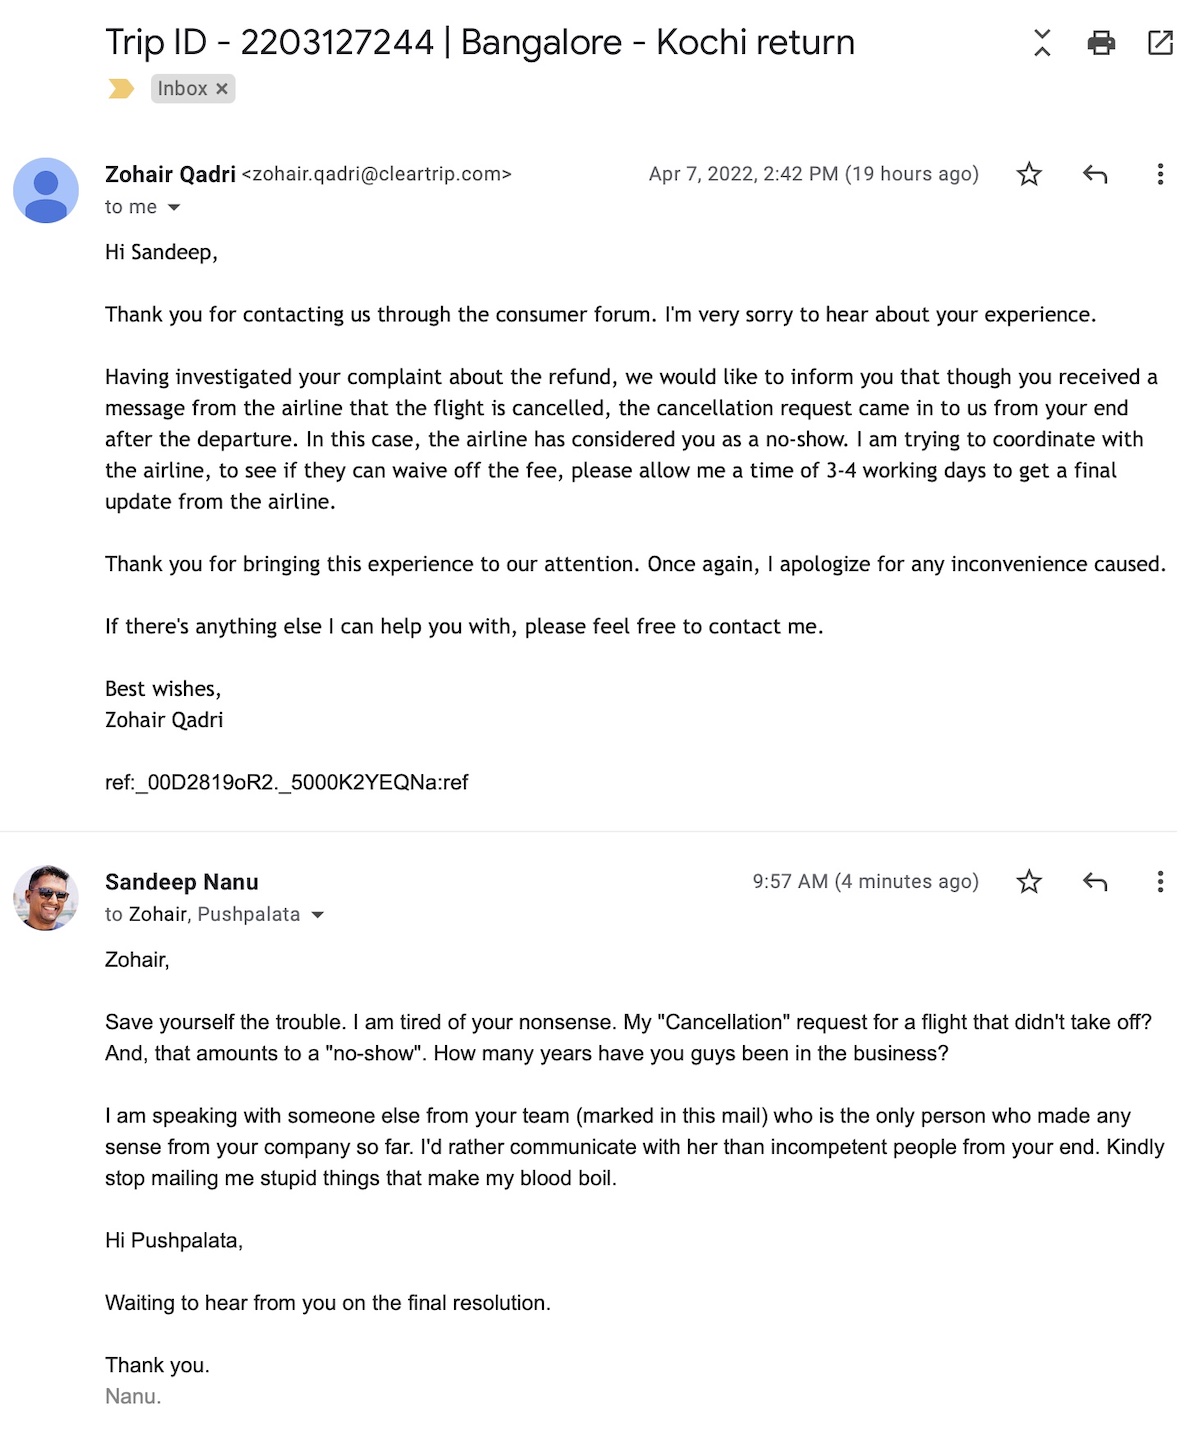Click sender name Sandeep Nanu
This screenshot has width=1200, height=1443.
coord(182,882)
